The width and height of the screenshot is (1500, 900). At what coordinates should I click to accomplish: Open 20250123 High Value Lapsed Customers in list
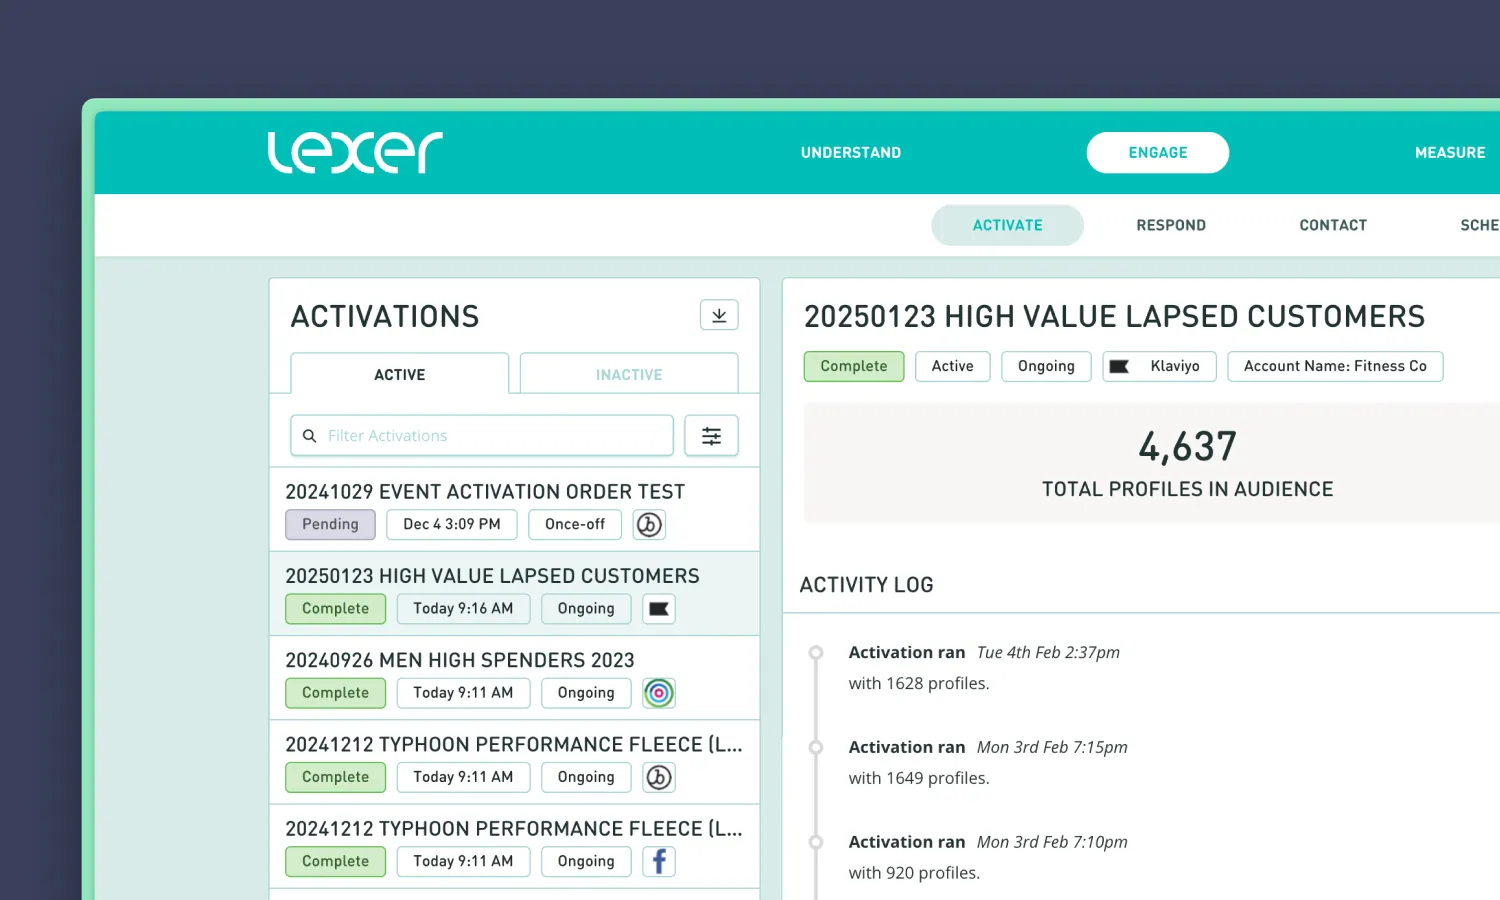coord(515,594)
